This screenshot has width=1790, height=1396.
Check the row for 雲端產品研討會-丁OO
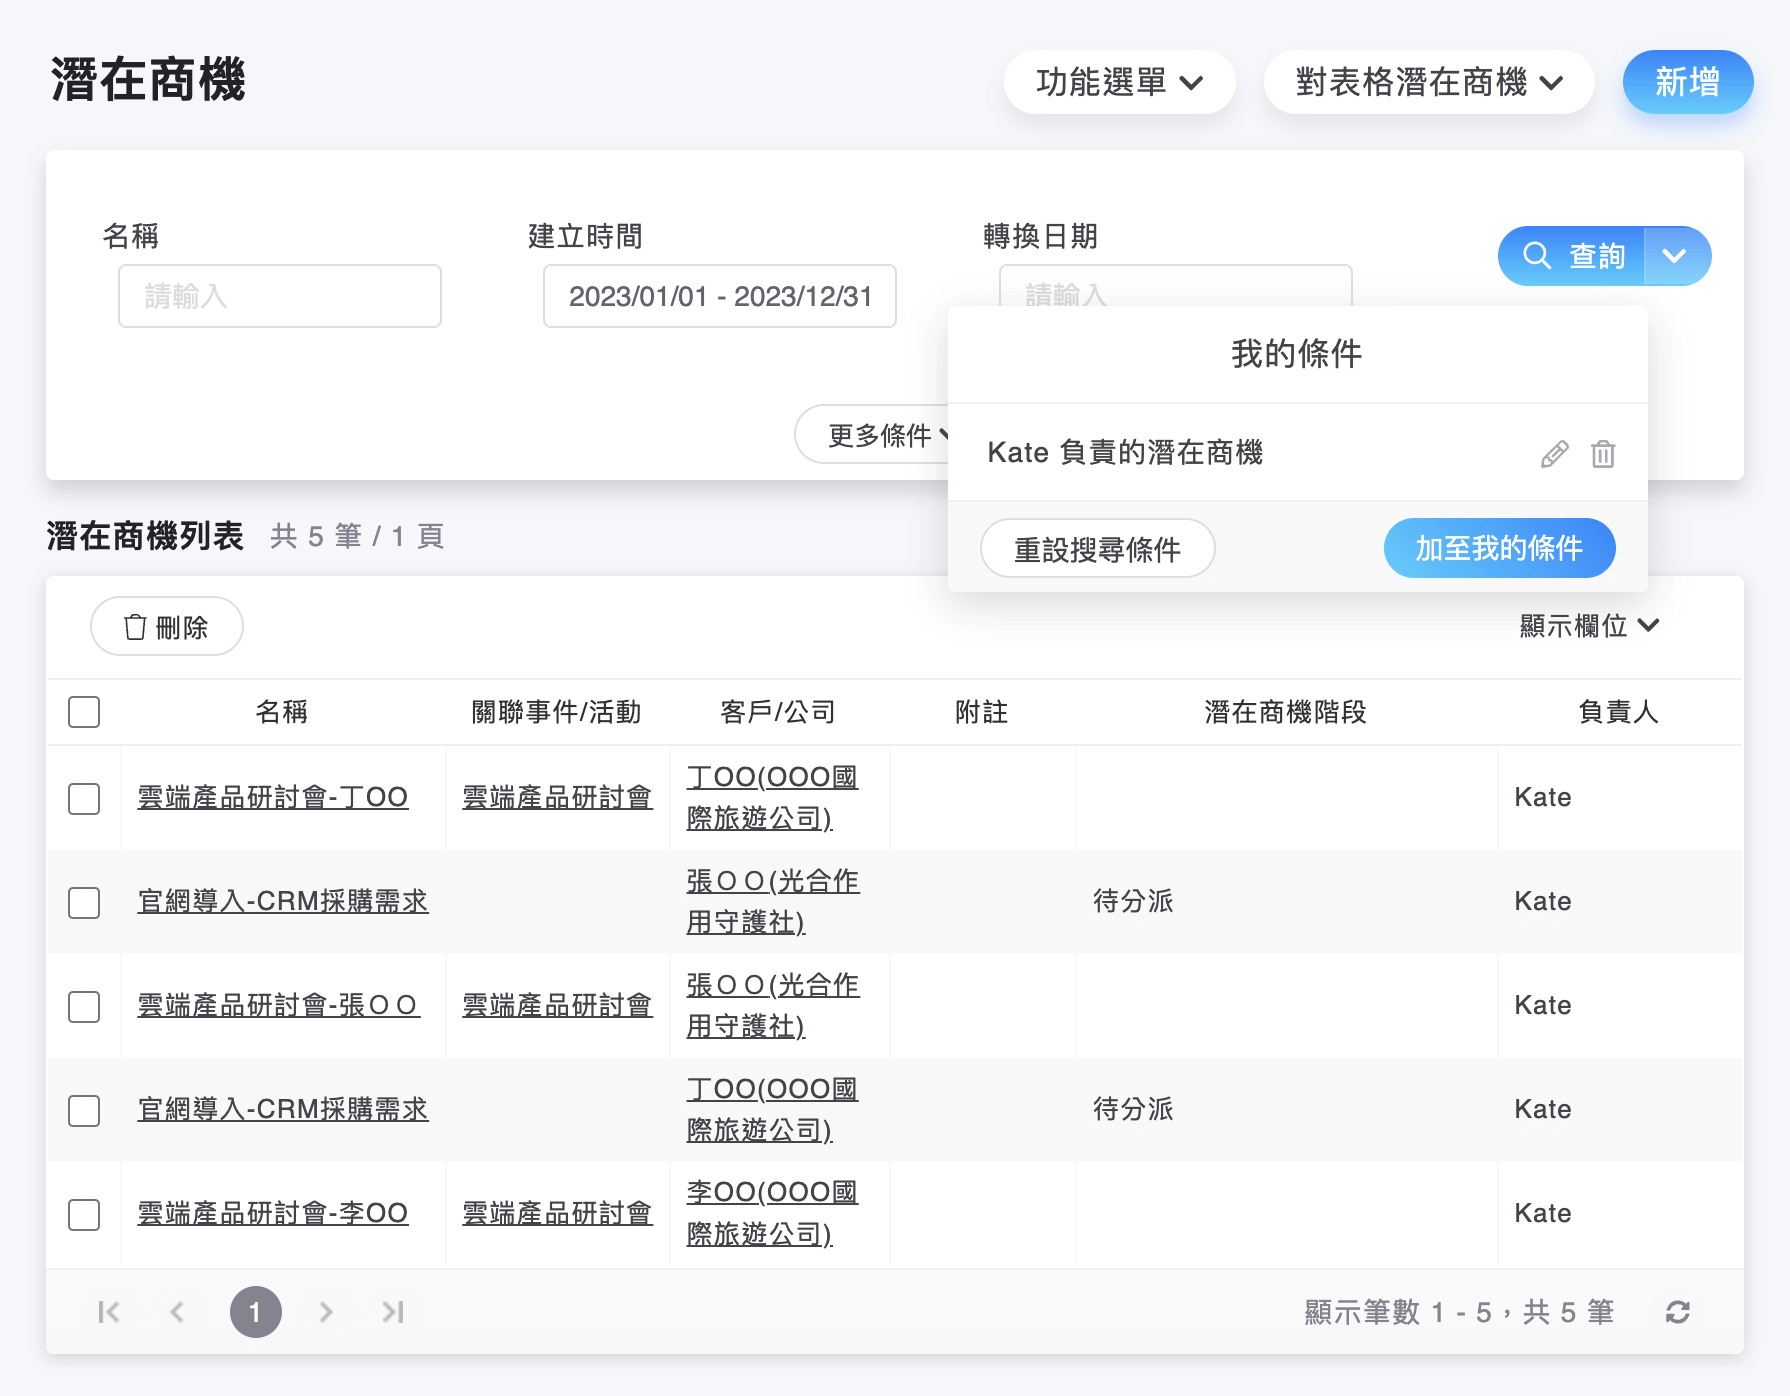[84, 798]
